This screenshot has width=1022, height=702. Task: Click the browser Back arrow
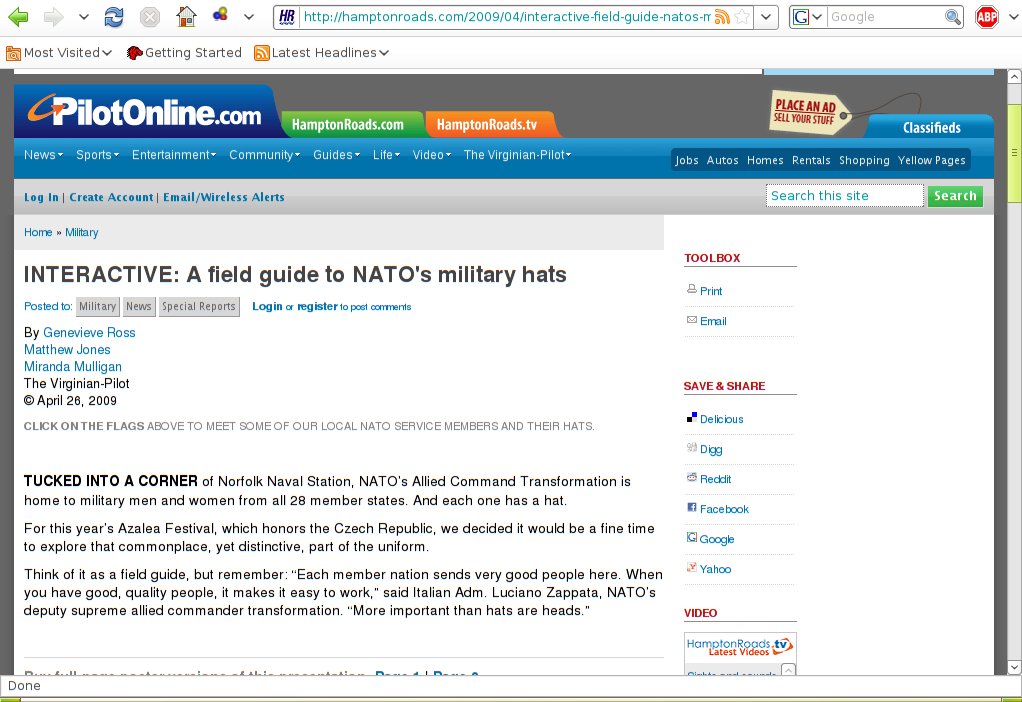18,17
